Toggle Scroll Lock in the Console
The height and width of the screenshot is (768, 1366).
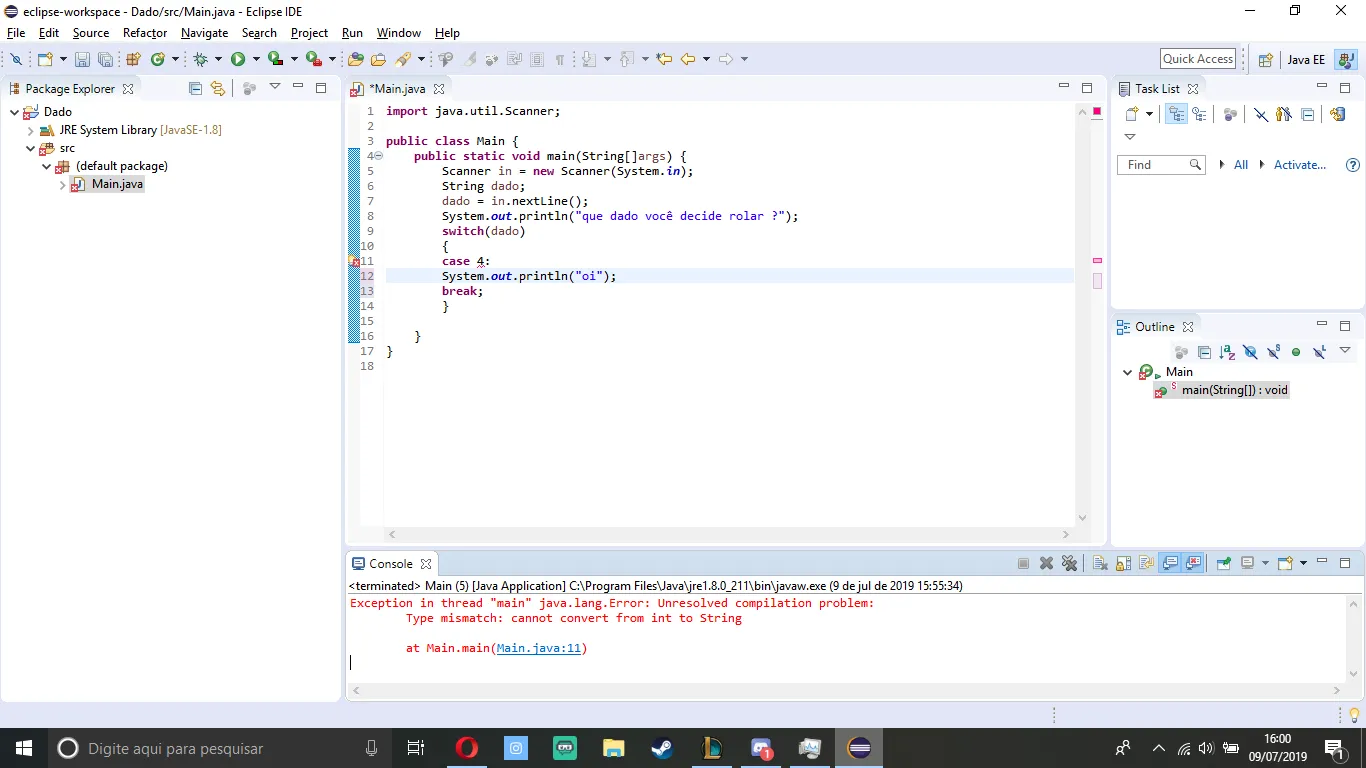(x=1123, y=563)
